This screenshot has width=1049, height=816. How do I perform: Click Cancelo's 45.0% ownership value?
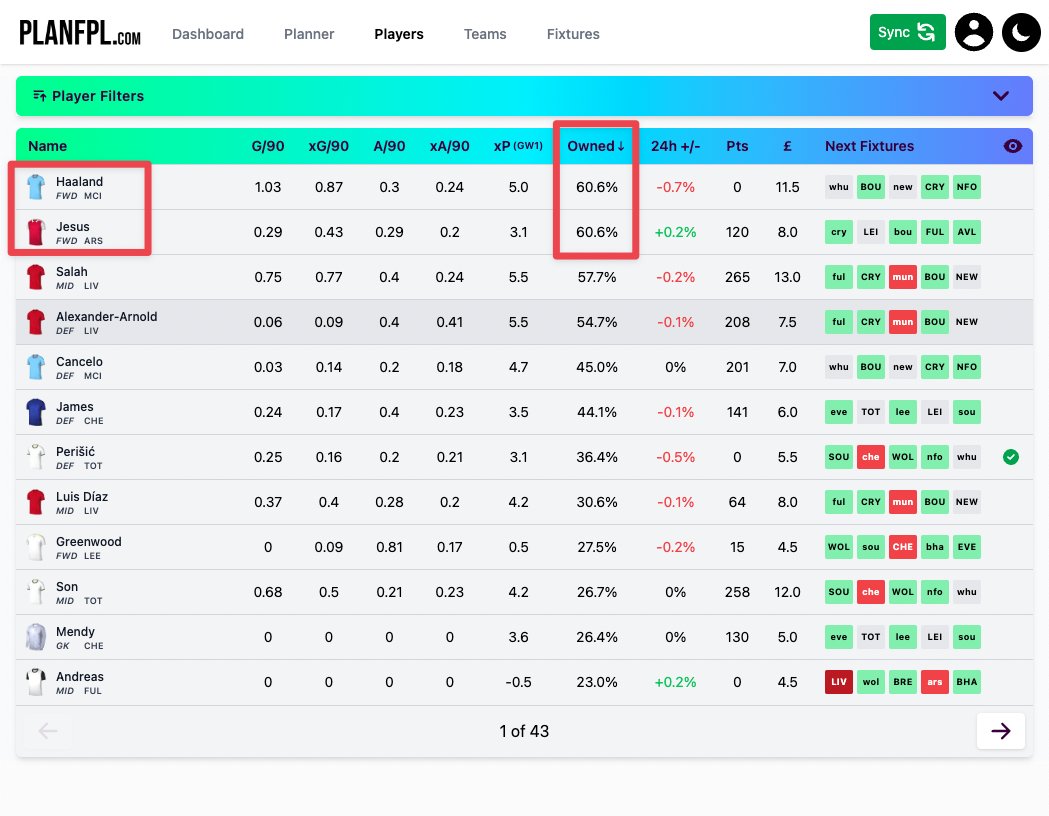[597, 367]
